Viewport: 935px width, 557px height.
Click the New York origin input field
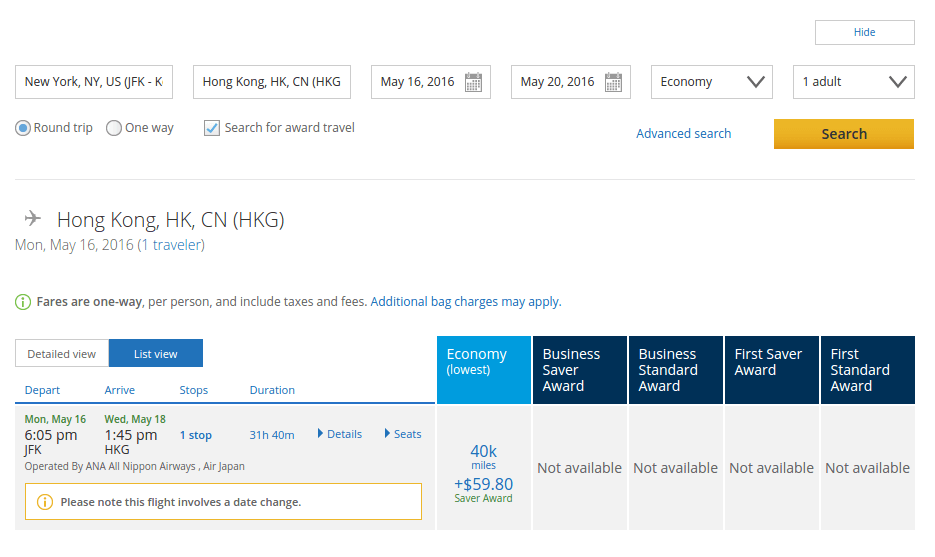click(x=94, y=82)
